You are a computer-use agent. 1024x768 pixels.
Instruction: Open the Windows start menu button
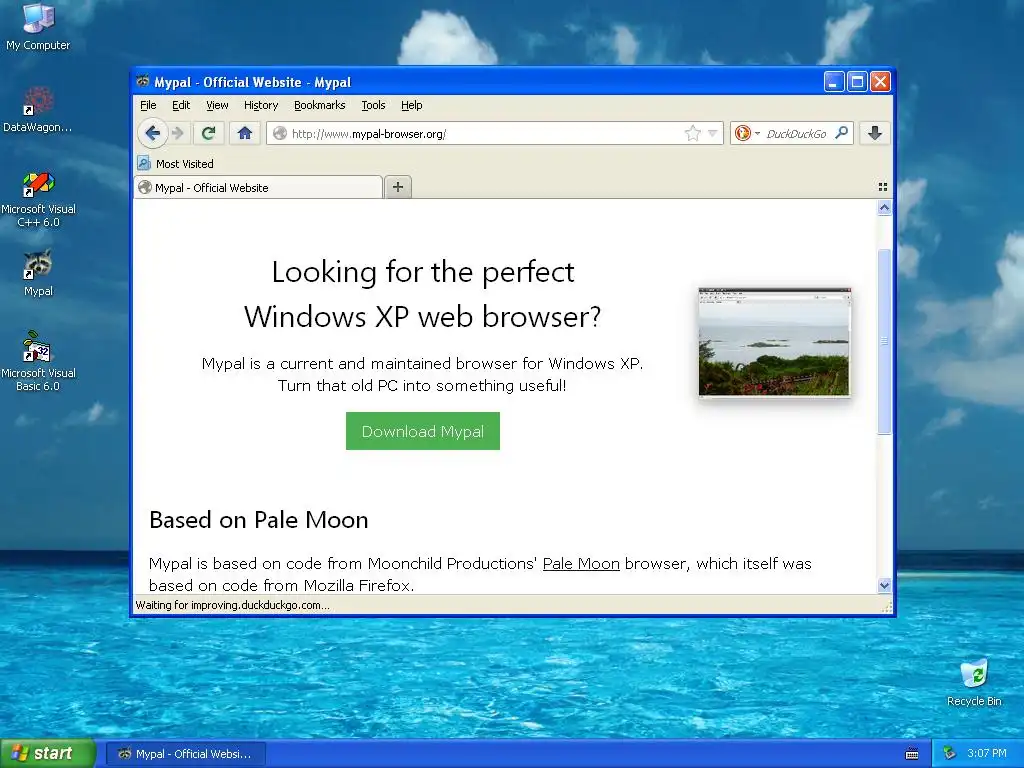tap(48, 753)
